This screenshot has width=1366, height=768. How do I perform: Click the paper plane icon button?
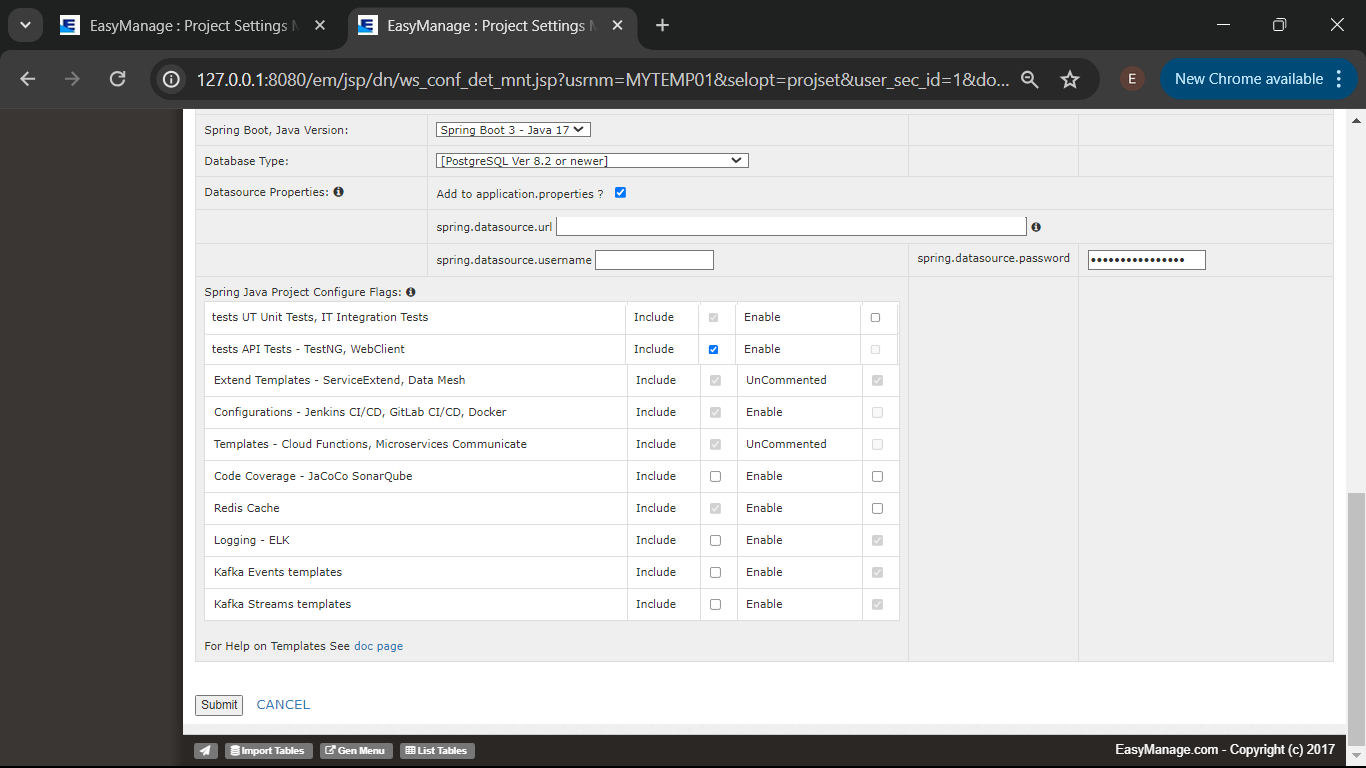click(x=206, y=751)
